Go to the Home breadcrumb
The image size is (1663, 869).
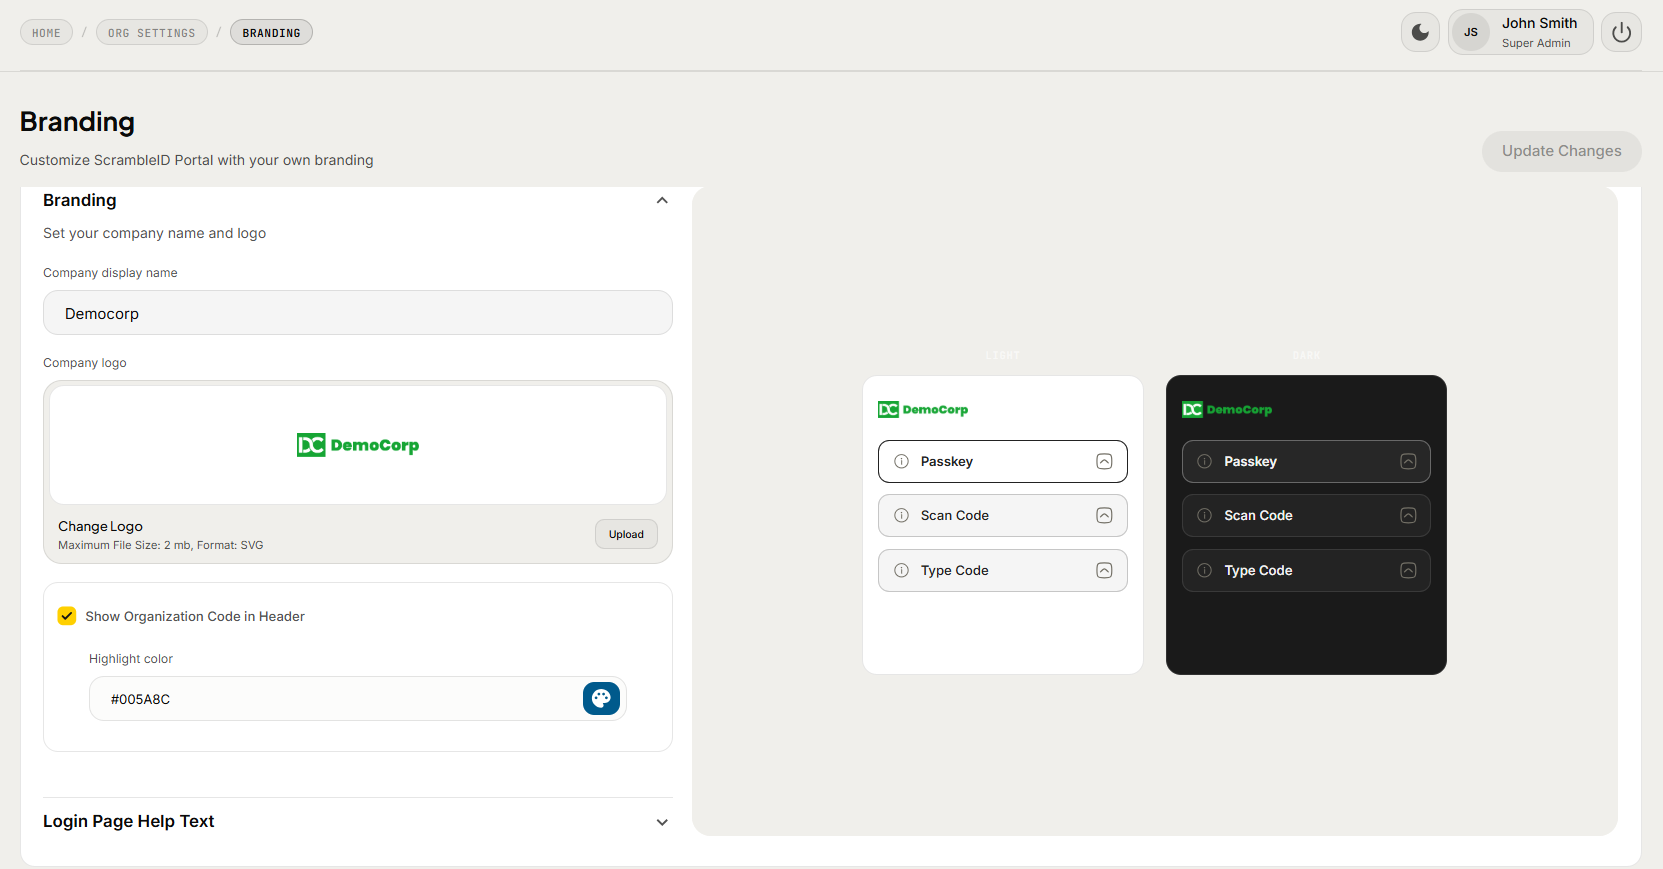click(46, 33)
